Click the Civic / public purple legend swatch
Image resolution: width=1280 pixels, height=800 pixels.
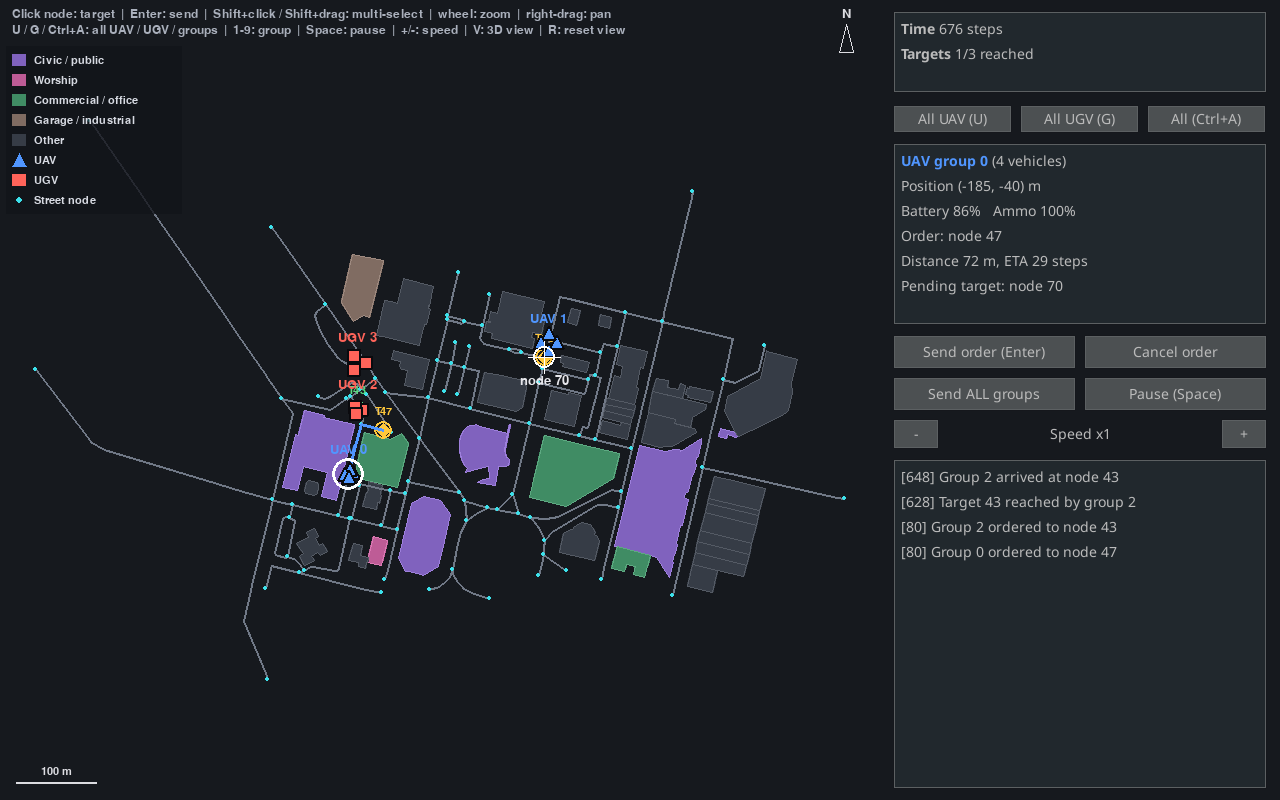click(x=19, y=60)
